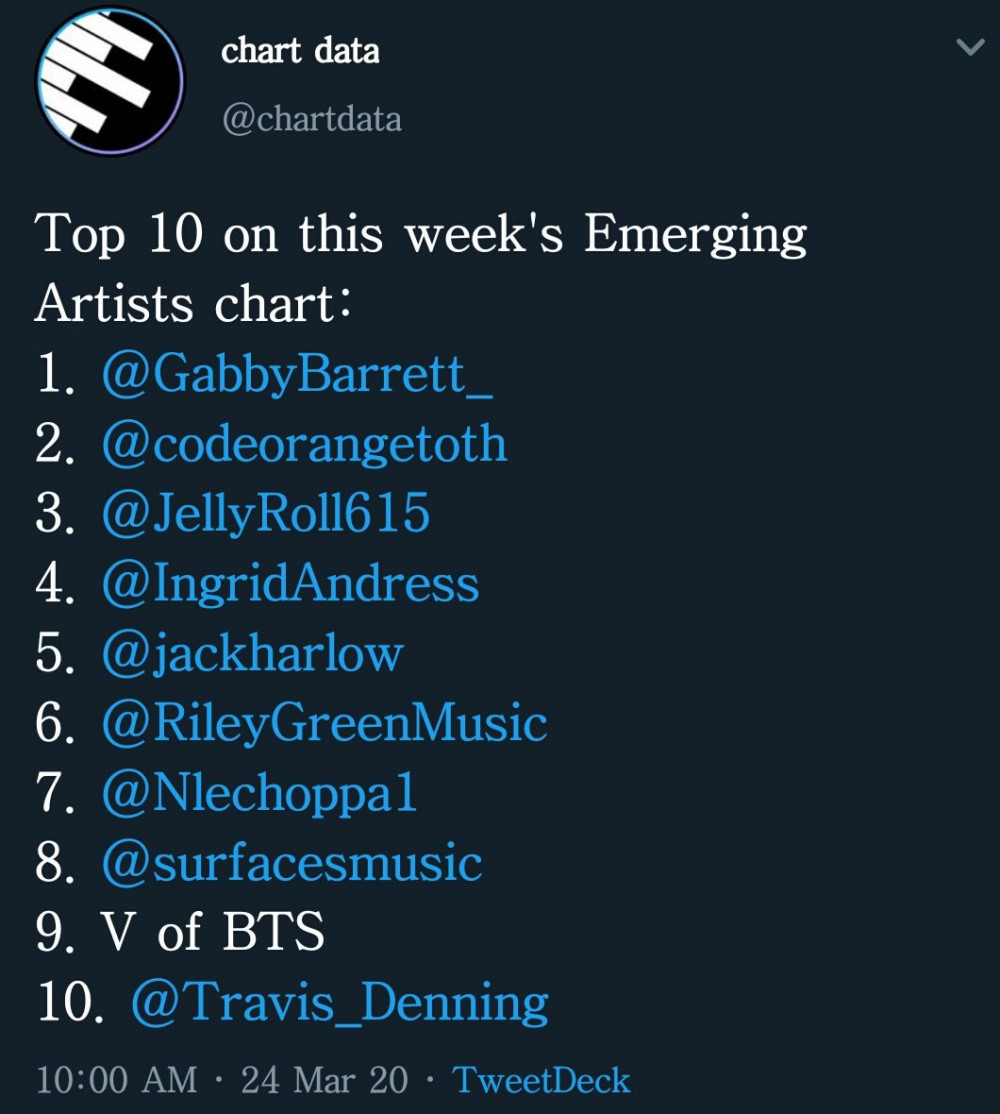This screenshot has height=1114, width=1000.
Task: Go to the @surfacesmusic mention
Action: tap(292, 862)
